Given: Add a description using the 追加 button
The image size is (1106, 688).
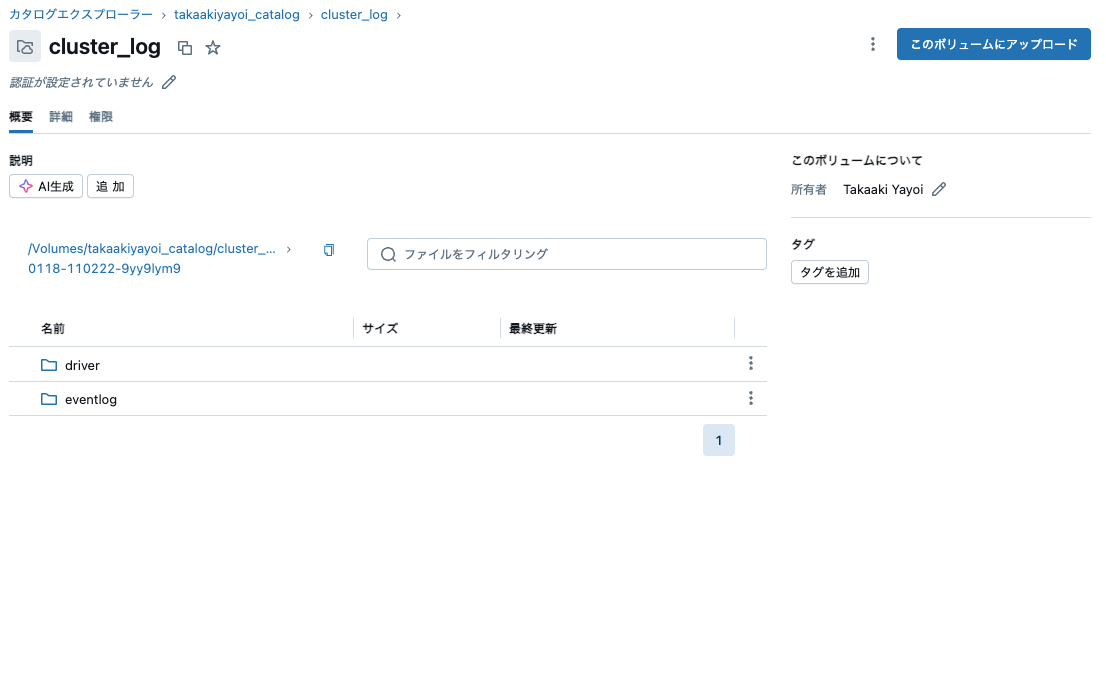Looking at the screenshot, I should point(110,186).
